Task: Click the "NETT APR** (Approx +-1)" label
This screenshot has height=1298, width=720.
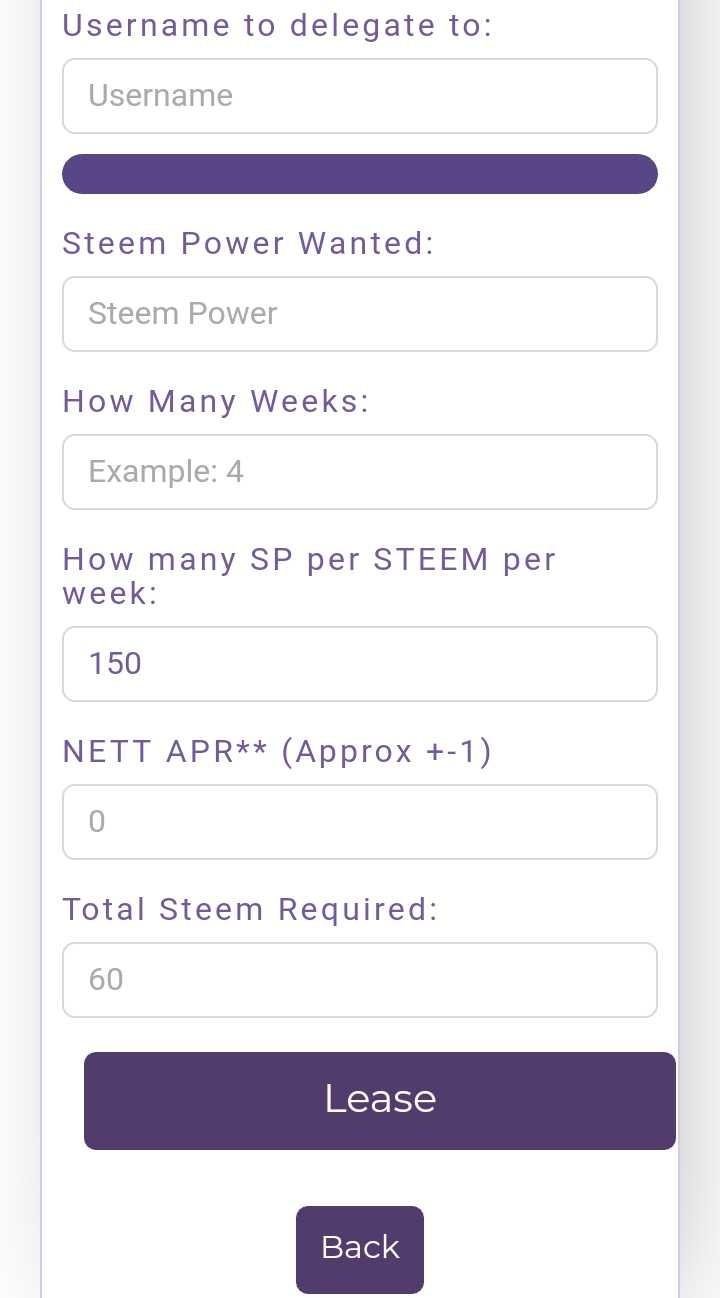Action: click(277, 751)
